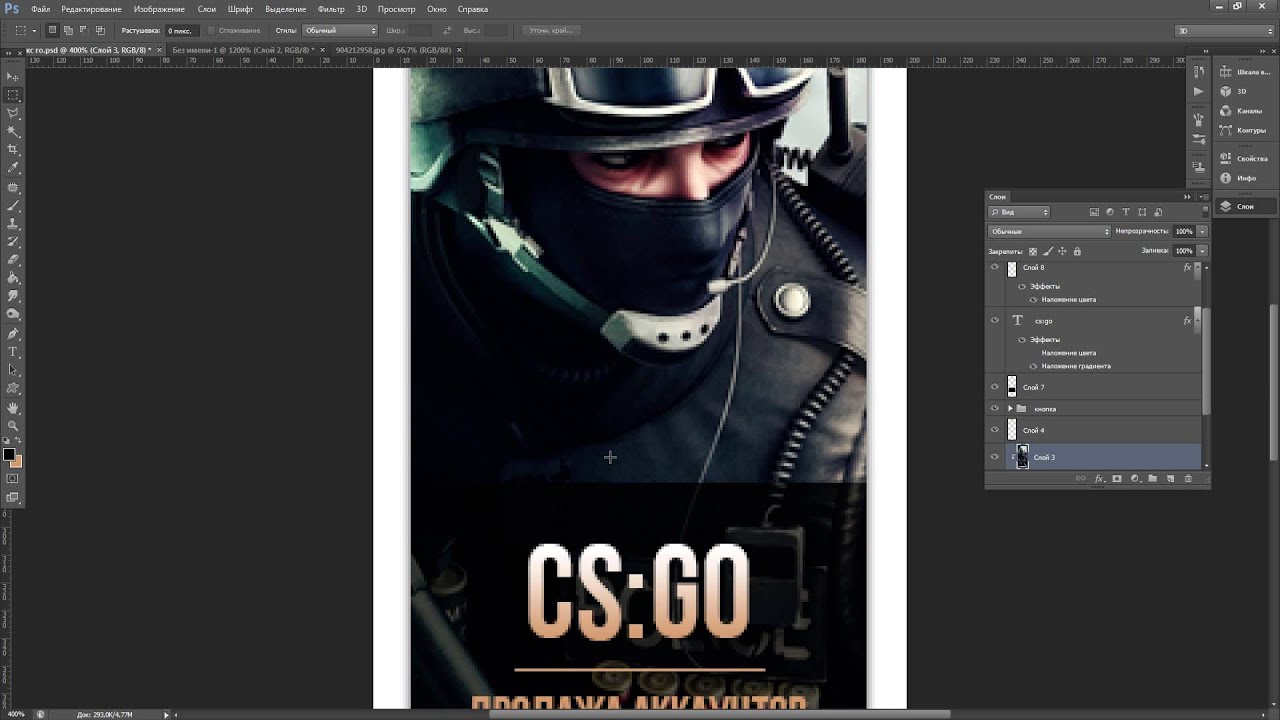Create a new layer icon
The image size is (1280, 720).
(1170, 478)
